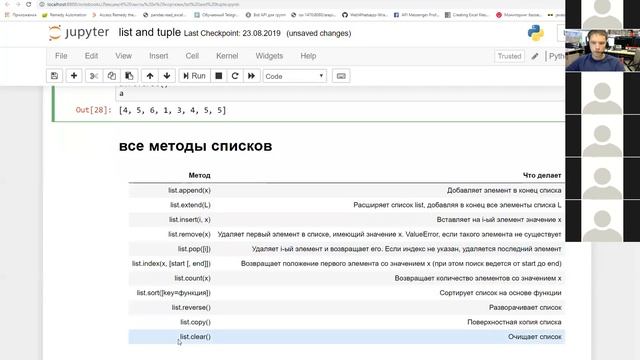Click the Очищает список description
This screenshot has height=360, width=640.
point(535,337)
